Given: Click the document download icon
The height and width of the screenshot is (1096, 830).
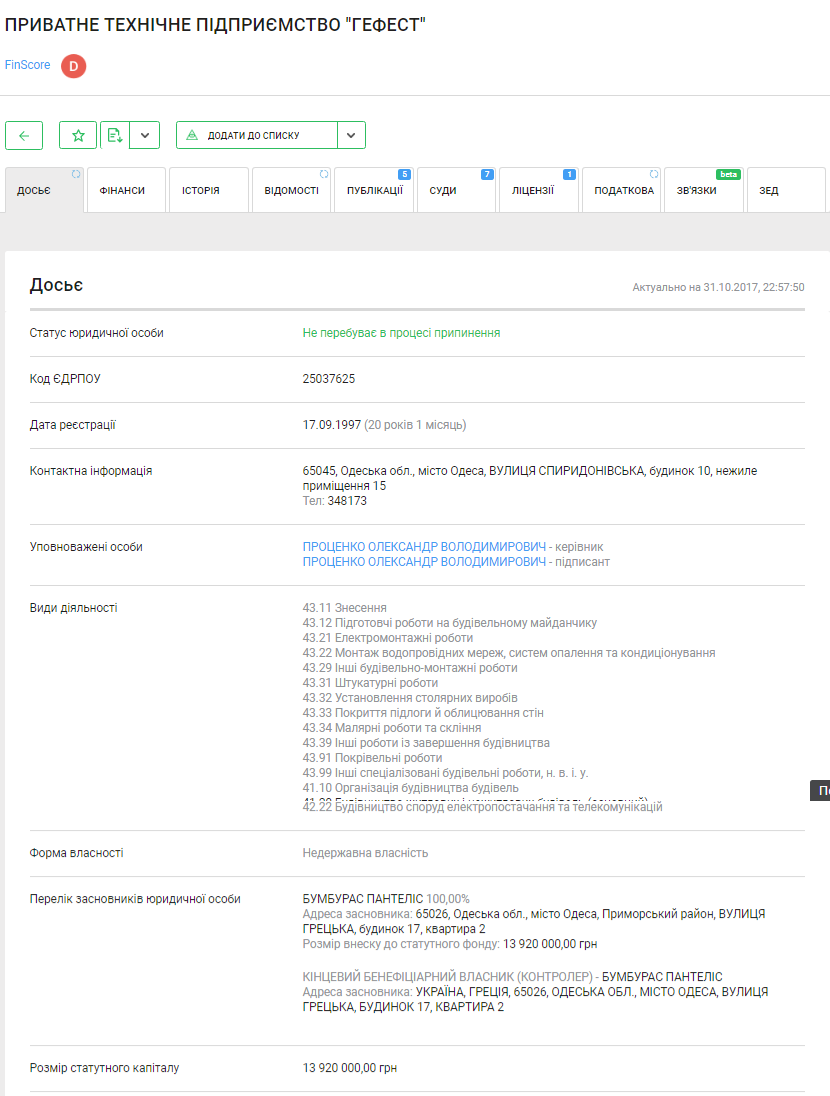Looking at the screenshot, I should tap(115, 135).
